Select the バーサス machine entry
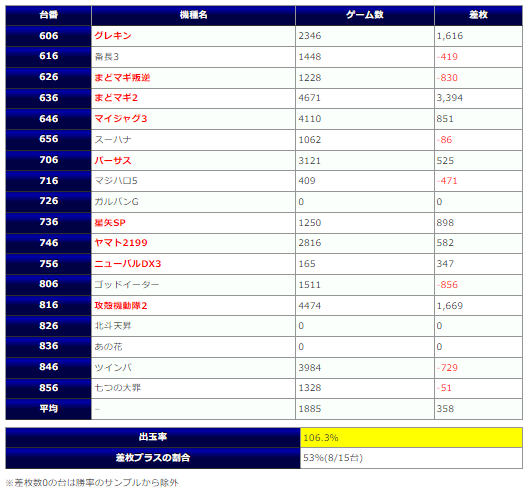530x494 pixels. click(113, 161)
